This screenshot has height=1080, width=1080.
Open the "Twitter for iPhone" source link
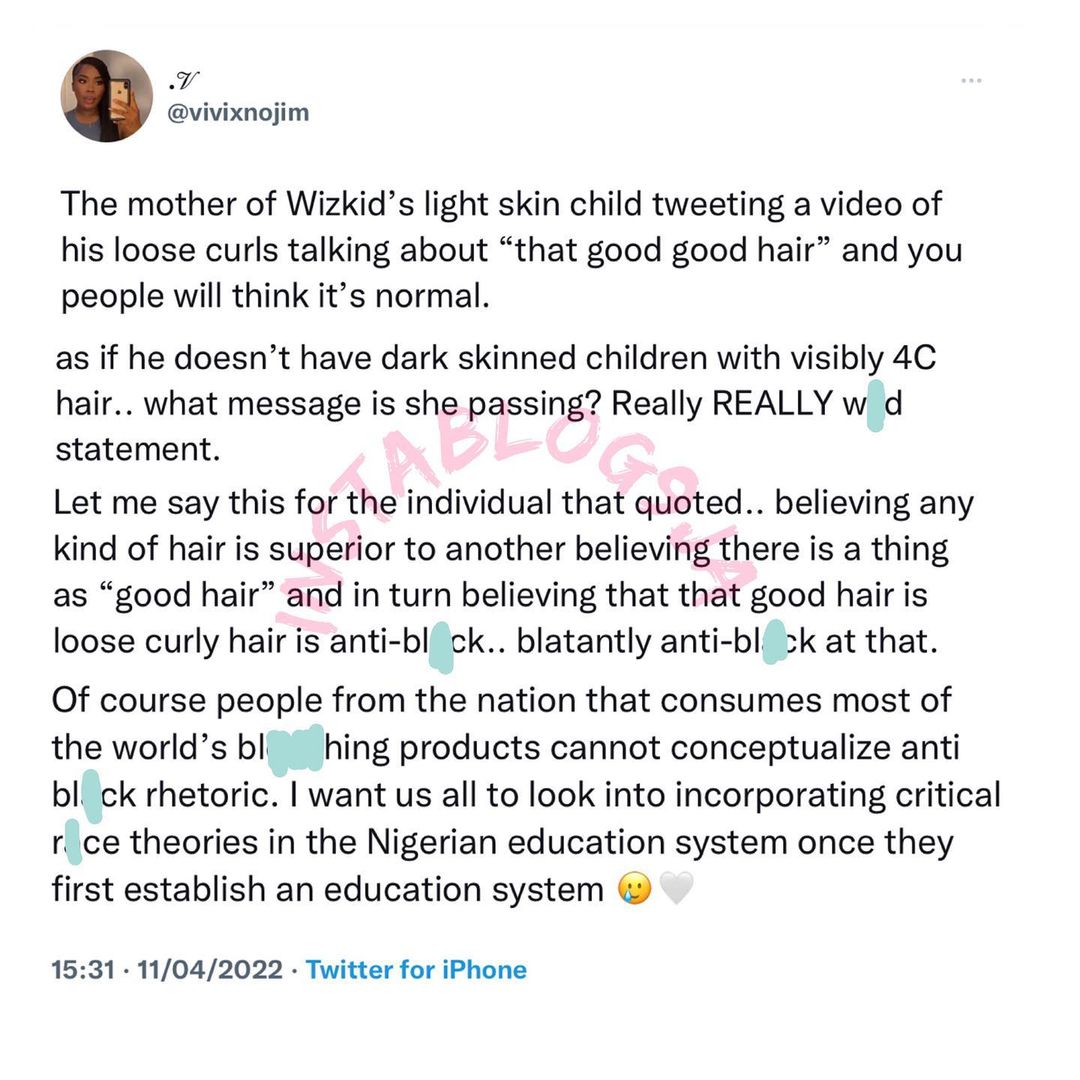[416, 969]
